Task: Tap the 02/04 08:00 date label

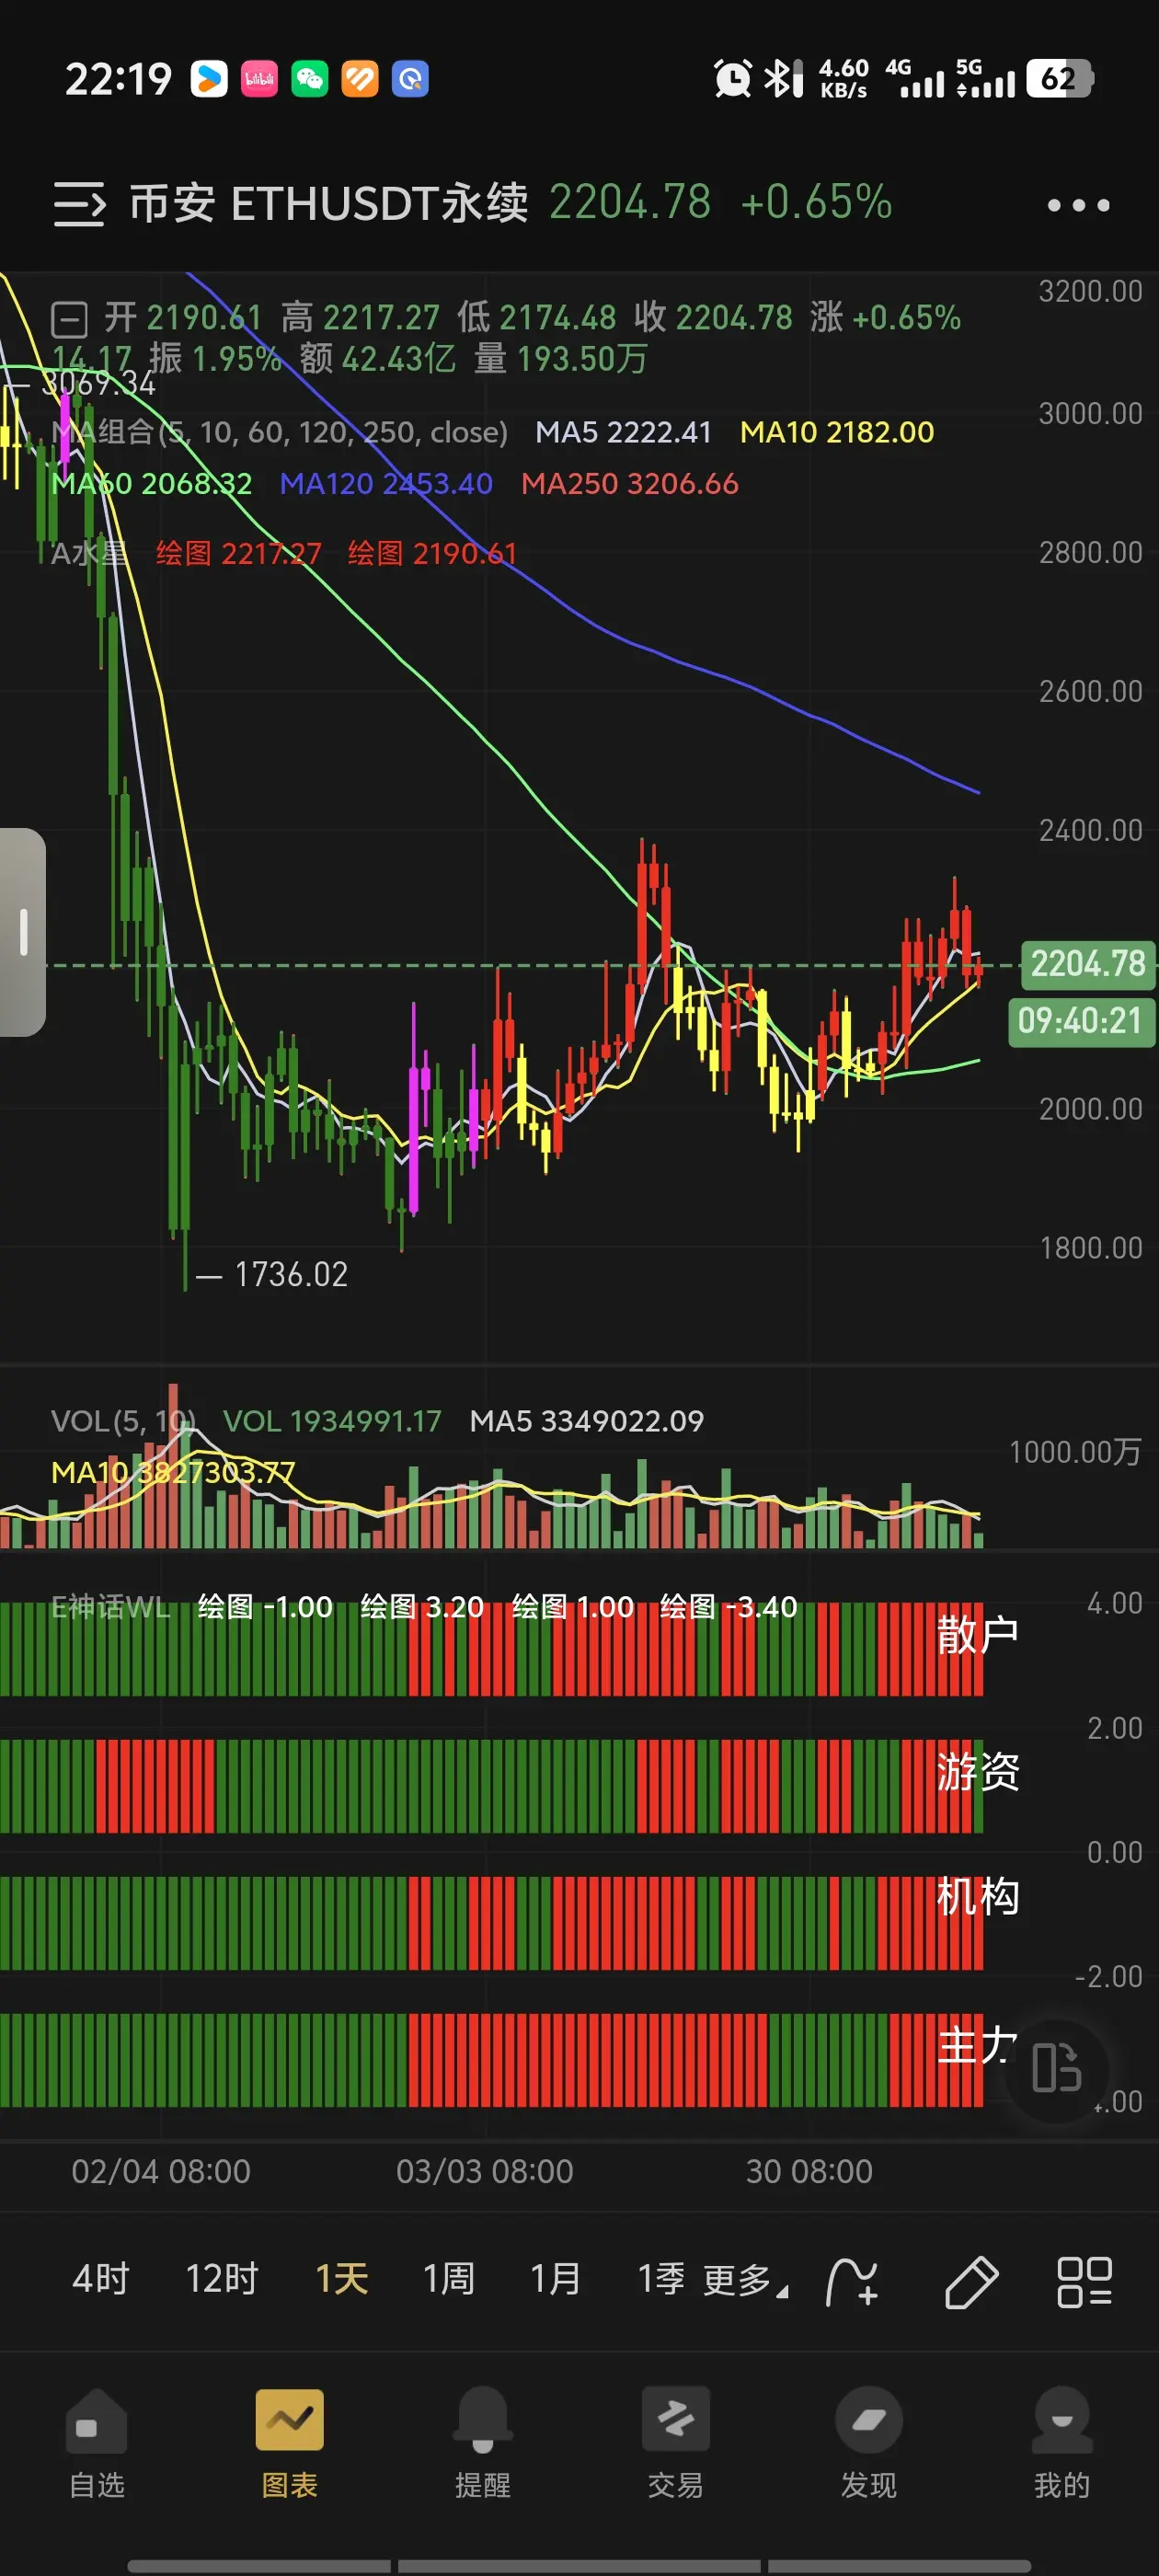Action: (x=161, y=2171)
